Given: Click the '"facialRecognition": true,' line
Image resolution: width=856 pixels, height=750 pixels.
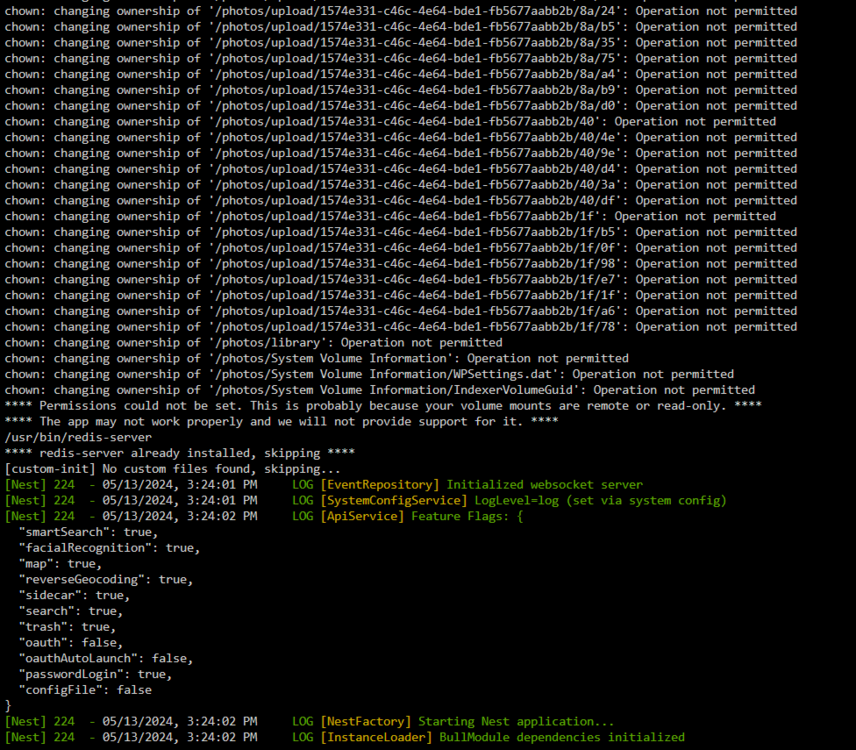Looking at the screenshot, I should 109,549.
